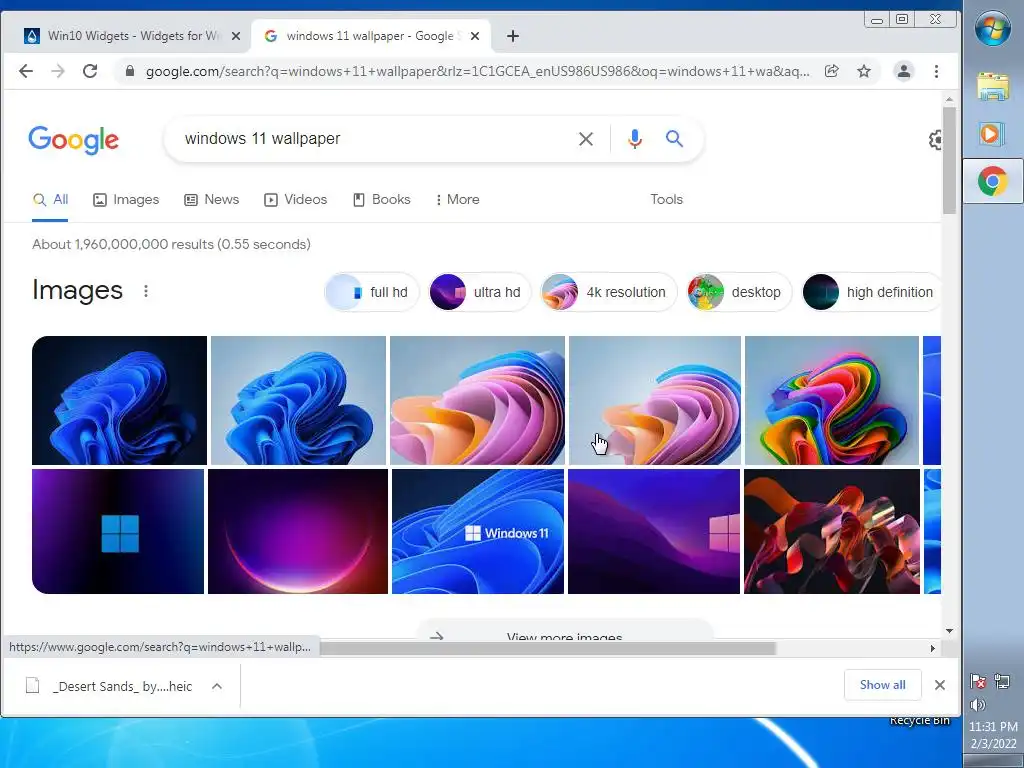Expand the More search categories menu
This screenshot has width=1024, height=768.
tap(458, 200)
